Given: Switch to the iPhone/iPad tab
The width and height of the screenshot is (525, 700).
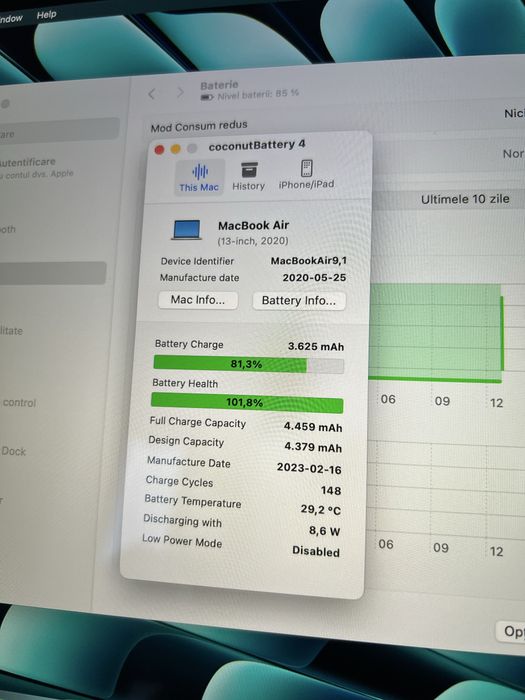Looking at the screenshot, I should 306,175.
